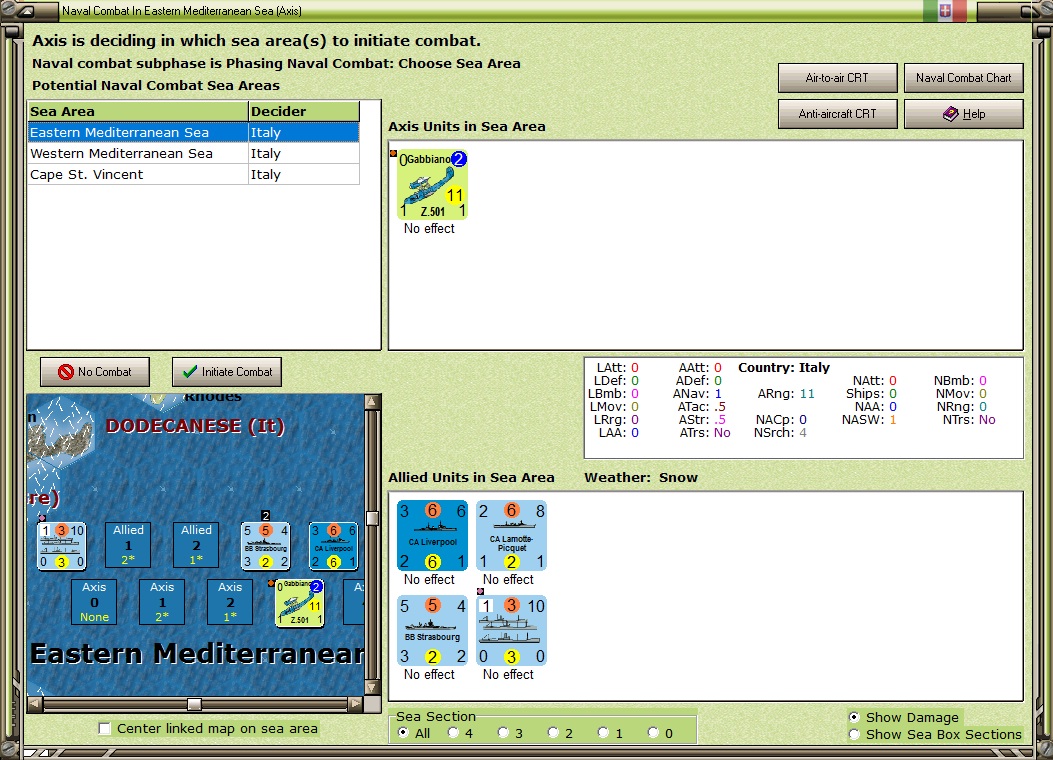Select the CA Liverpool counter in Allied Units

(x=432, y=535)
